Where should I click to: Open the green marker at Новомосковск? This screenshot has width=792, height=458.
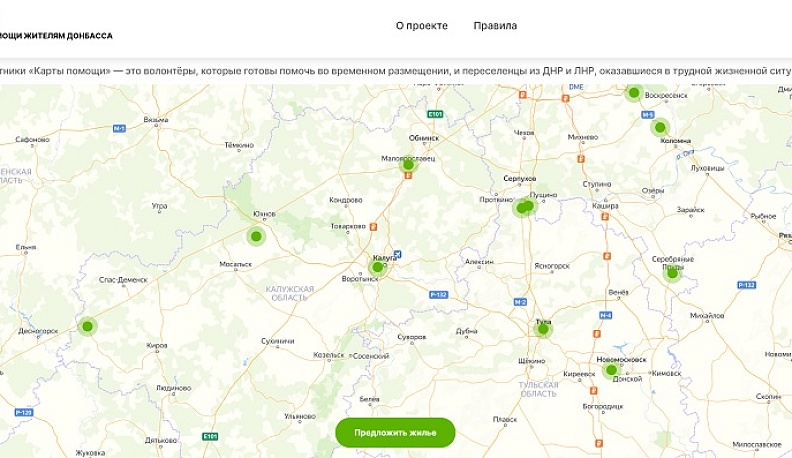(x=611, y=370)
